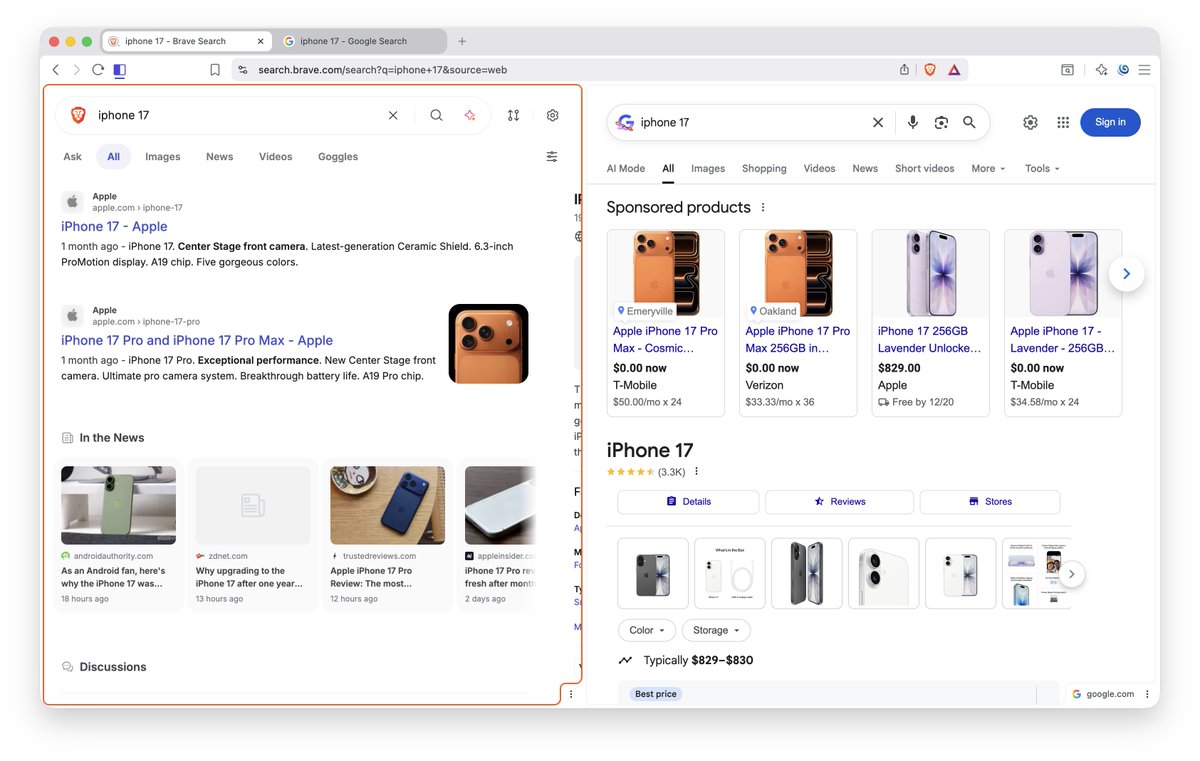Open Sponsored products info three dots
This screenshot has width=1200, height=761.
pos(763,207)
